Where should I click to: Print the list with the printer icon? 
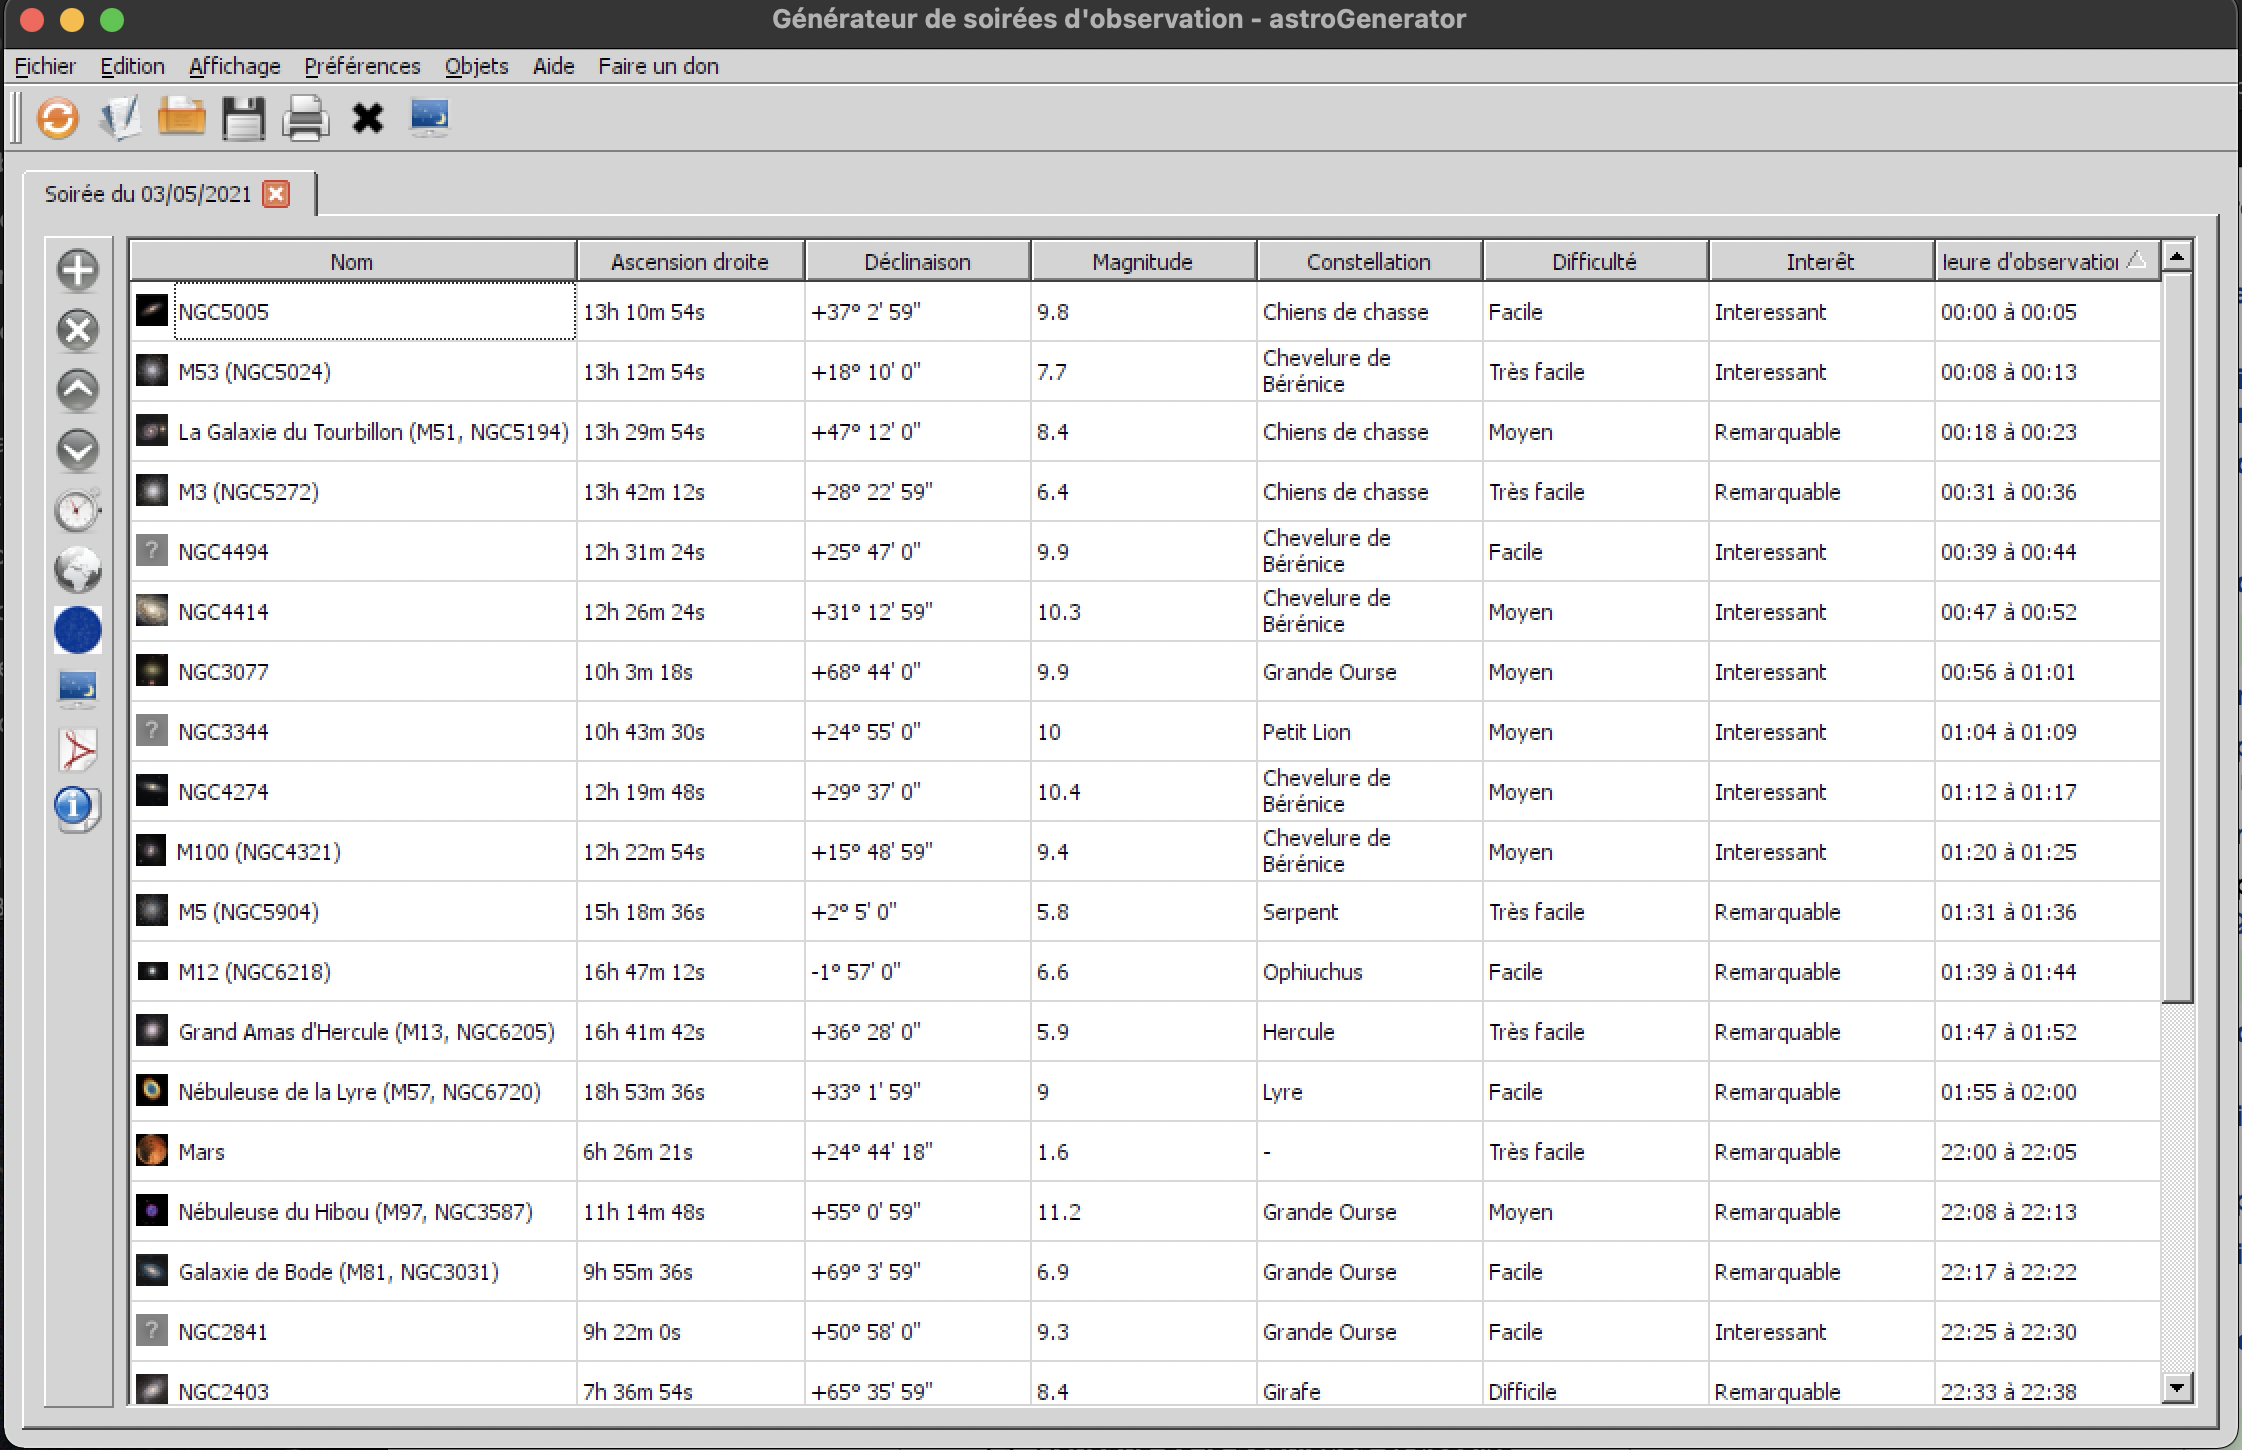[x=305, y=118]
